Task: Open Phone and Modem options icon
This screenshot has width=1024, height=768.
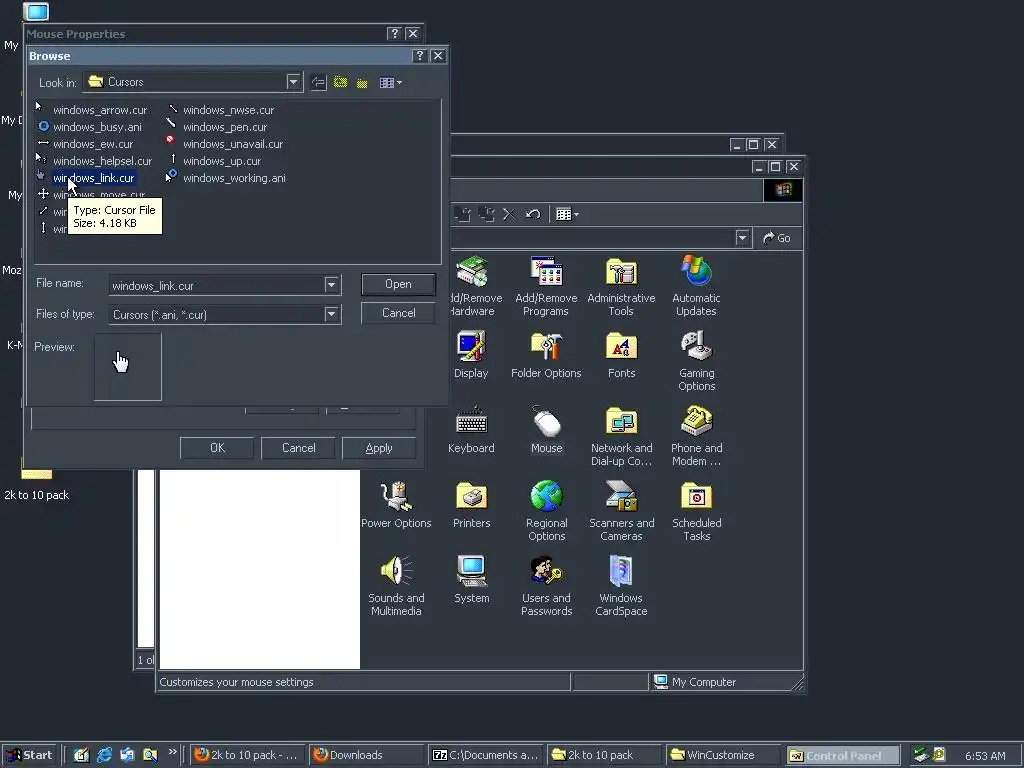Action: pyautogui.click(x=696, y=436)
